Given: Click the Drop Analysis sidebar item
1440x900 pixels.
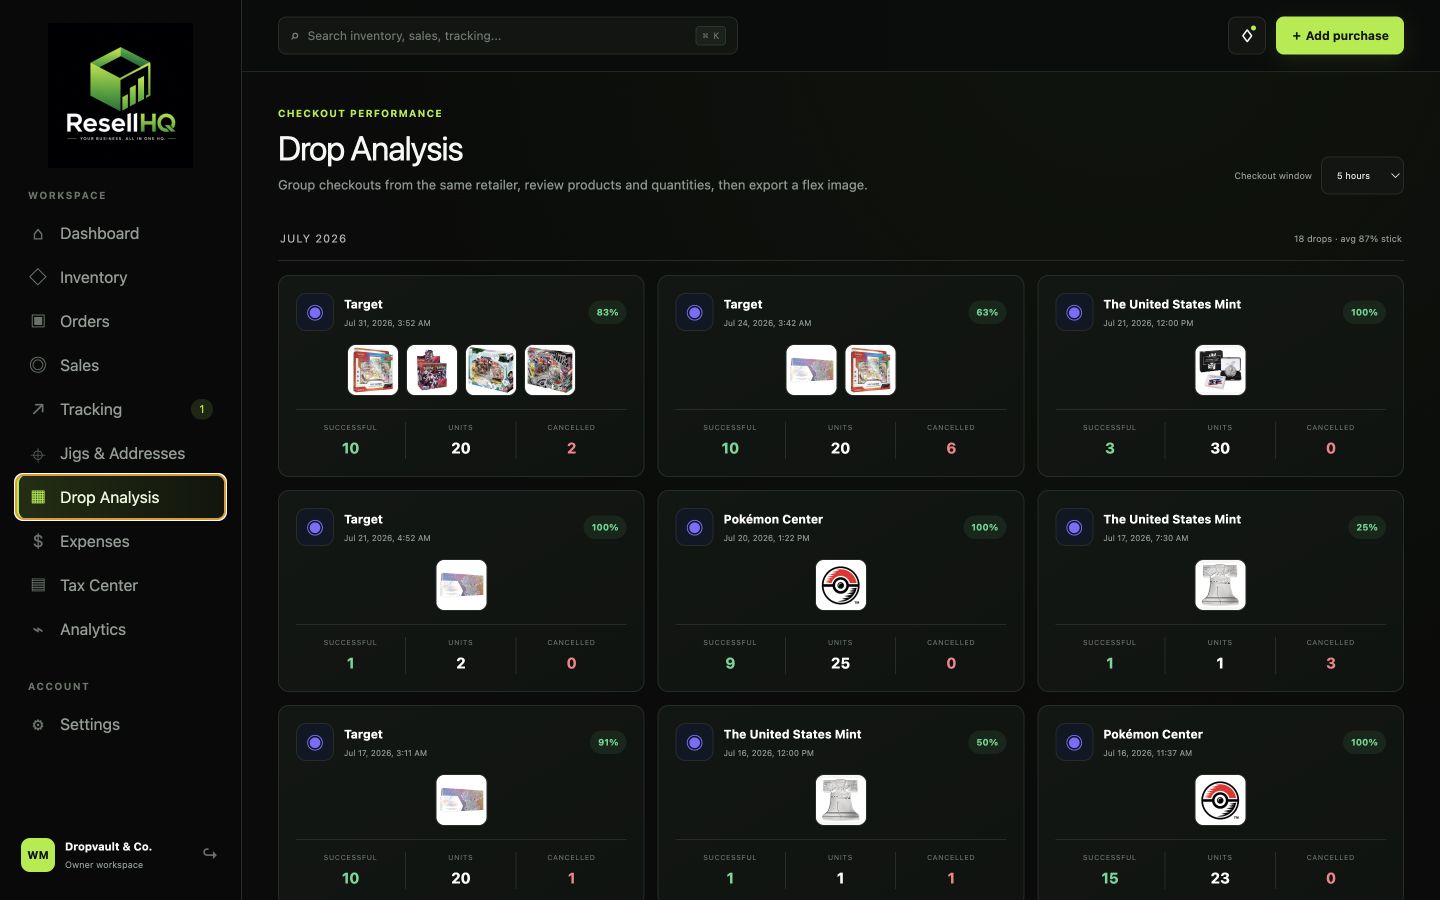Looking at the screenshot, I should (x=120, y=497).
